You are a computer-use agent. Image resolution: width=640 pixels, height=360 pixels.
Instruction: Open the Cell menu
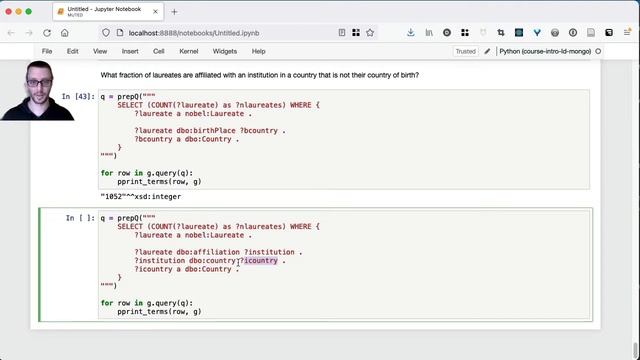click(x=158, y=51)
